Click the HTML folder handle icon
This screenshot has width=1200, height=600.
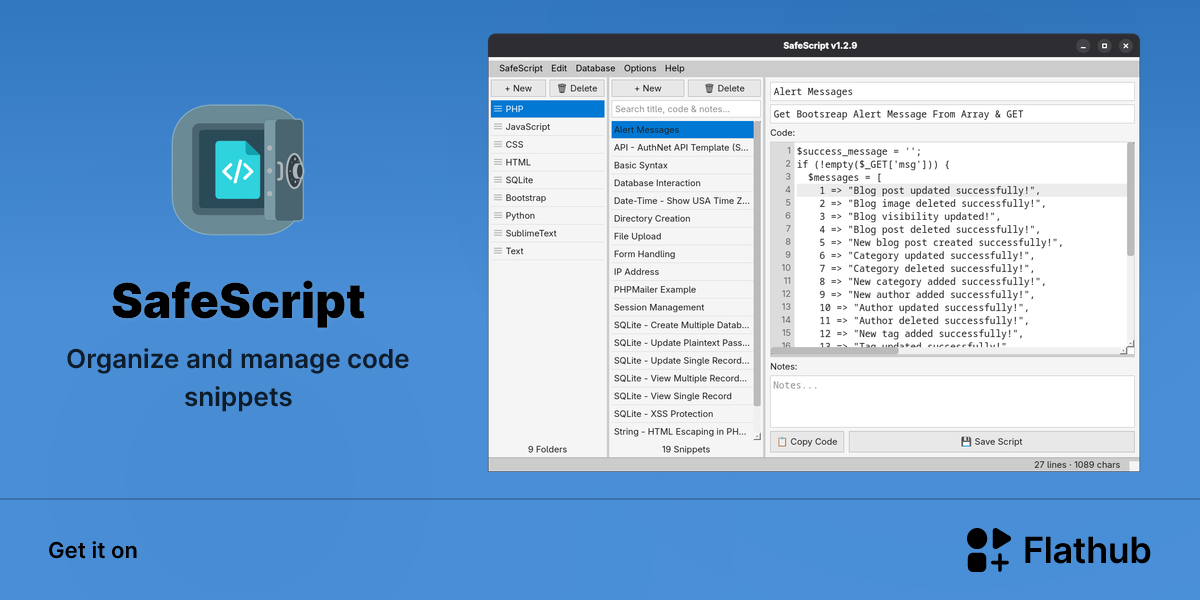(498, 162)
